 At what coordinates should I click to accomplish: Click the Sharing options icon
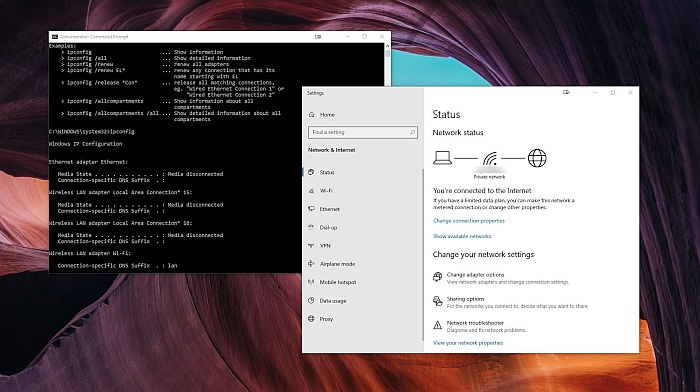point(438,301)
